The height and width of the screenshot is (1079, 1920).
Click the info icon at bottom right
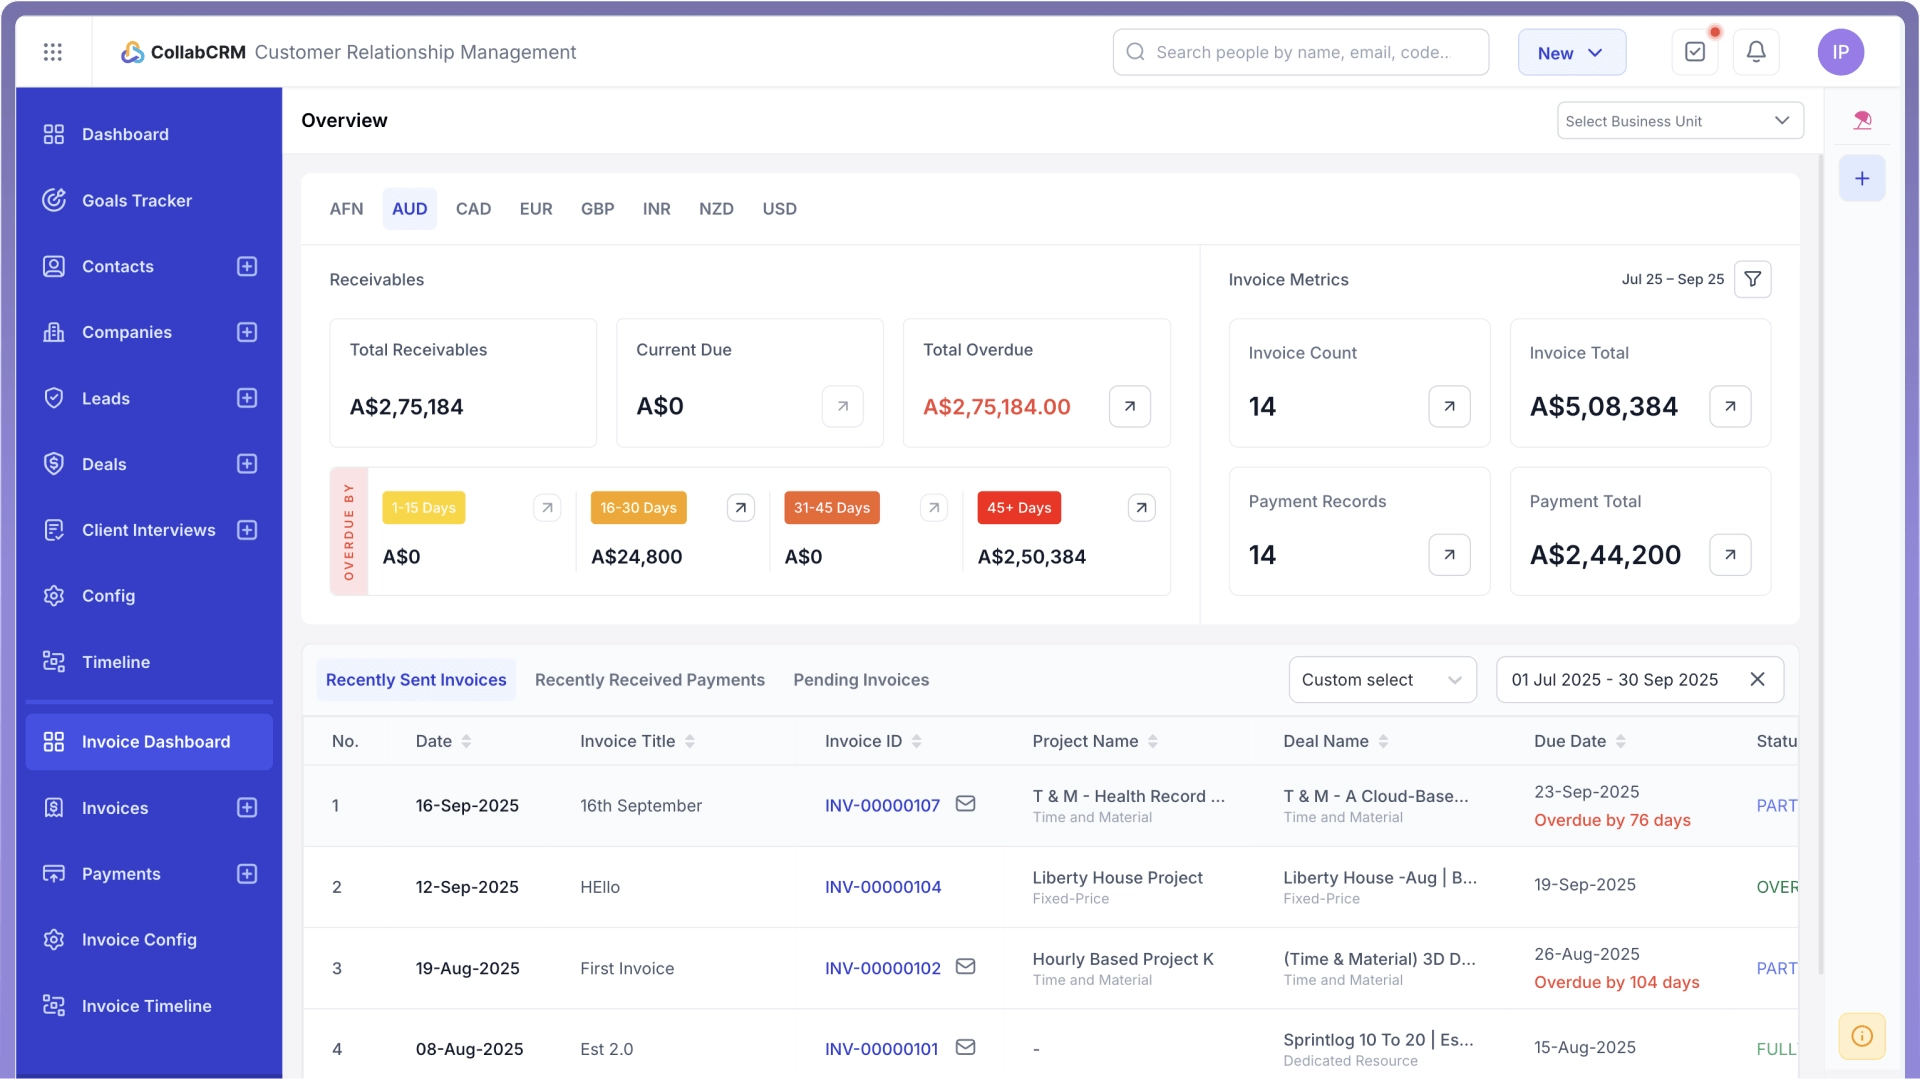(x=1862, y=1036)
